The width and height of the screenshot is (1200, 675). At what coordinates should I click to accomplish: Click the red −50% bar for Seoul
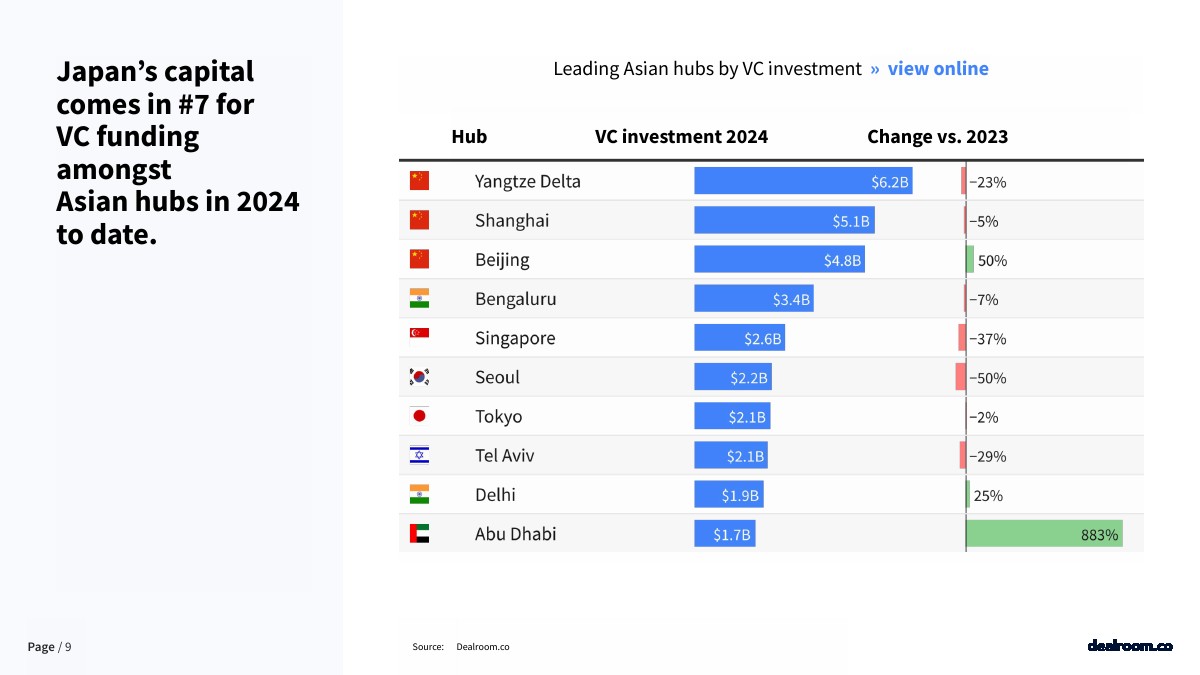pyautogui.click(x=960, y=377)
